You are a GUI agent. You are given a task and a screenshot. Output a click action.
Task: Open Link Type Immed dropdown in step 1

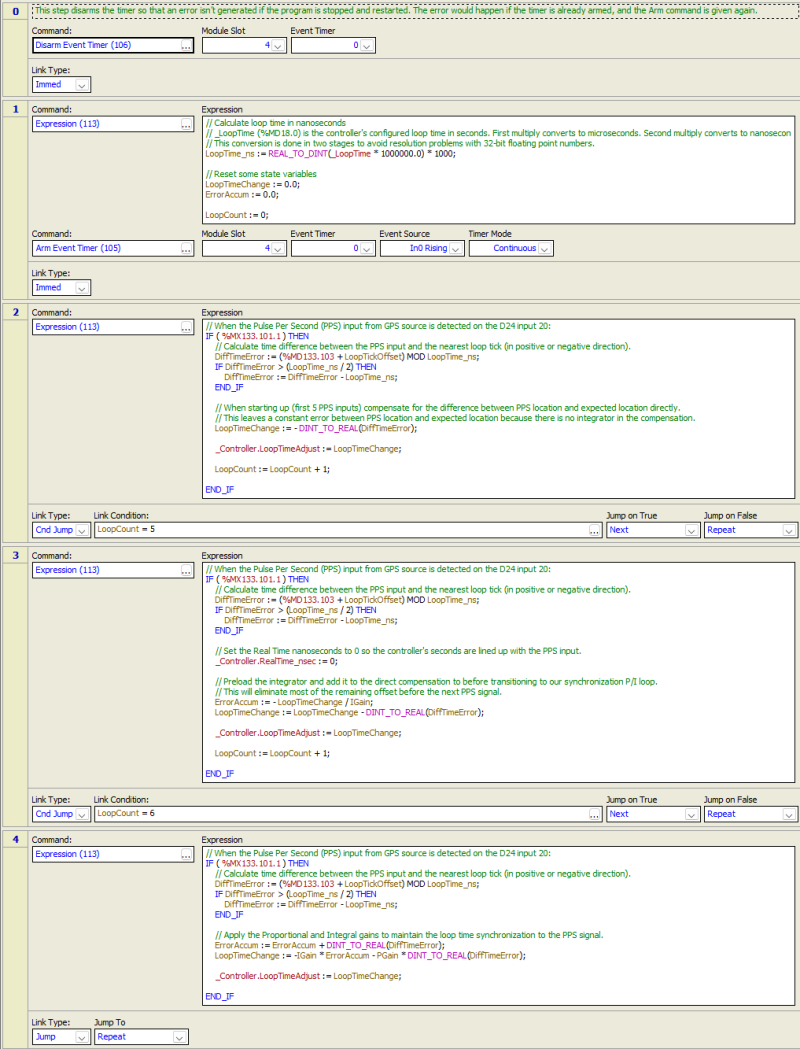pos(82,288)
